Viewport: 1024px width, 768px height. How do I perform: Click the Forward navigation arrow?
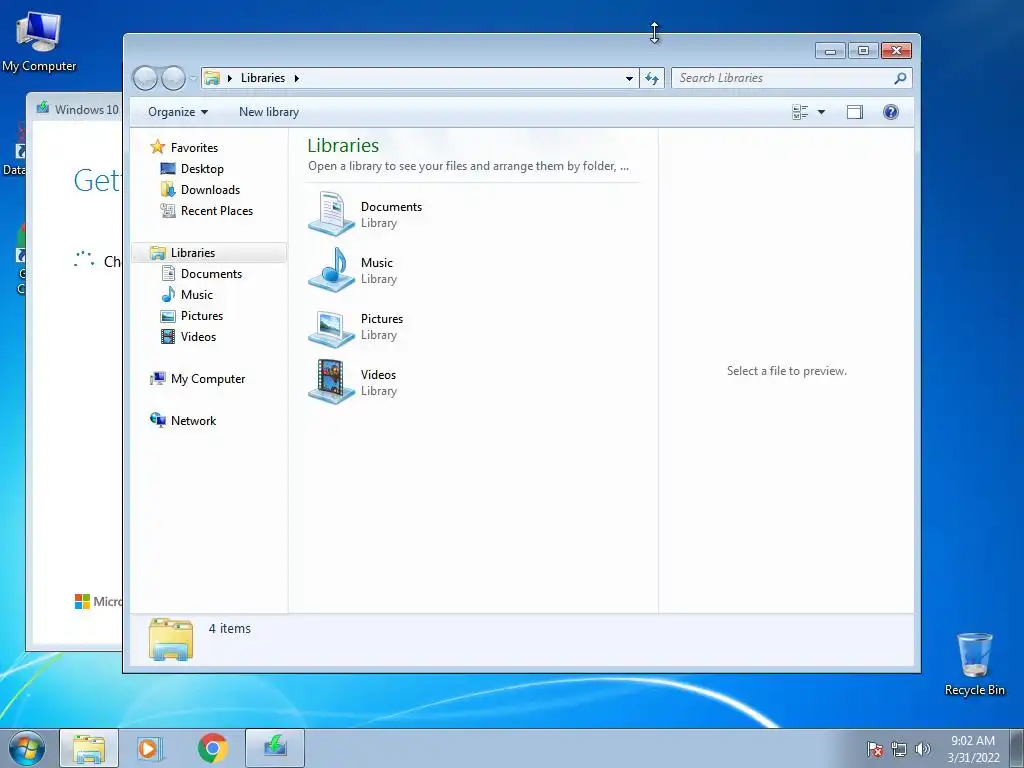pos(173,78)
